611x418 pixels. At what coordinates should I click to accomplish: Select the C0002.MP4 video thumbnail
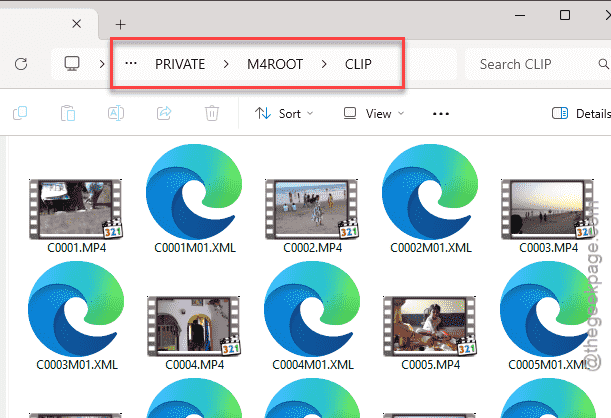312,209
